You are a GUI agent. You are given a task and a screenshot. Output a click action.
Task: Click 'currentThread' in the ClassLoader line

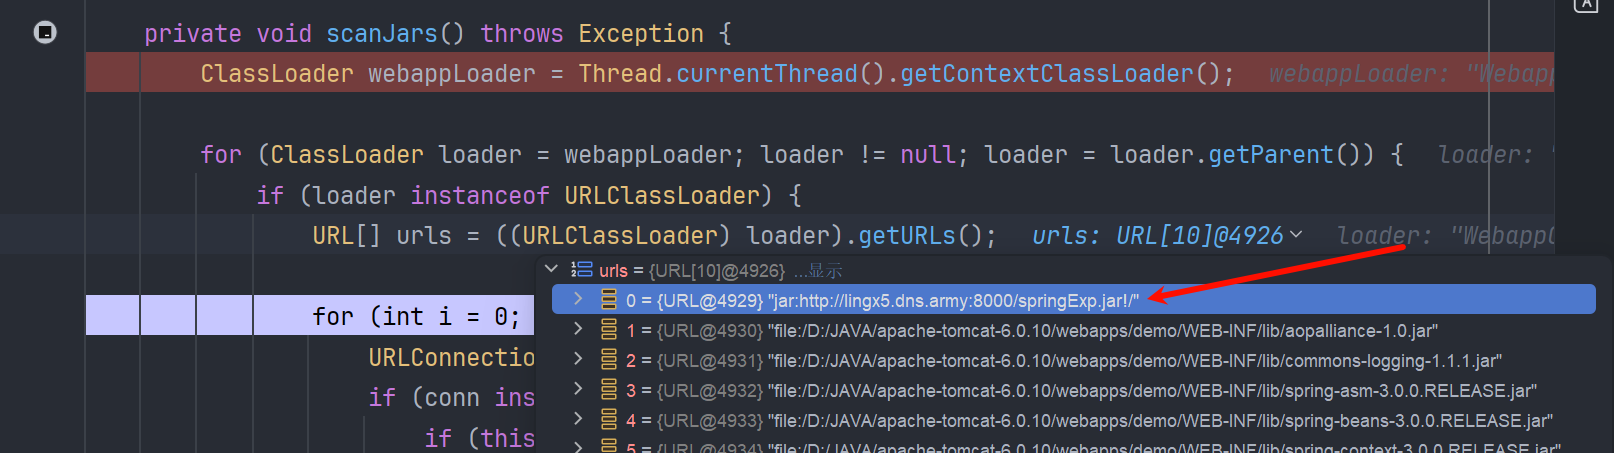(x=767, y=74)
